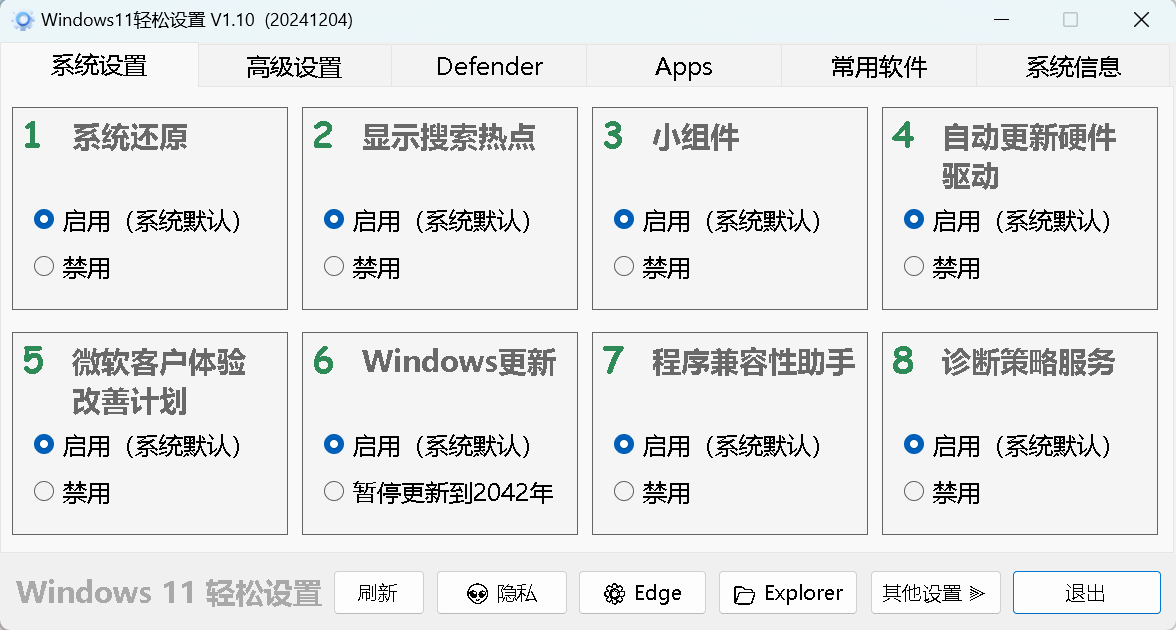The image size is (1176, 630).
Task: Click the privacy icon button labeled 隐私
Action: [x=501, y=592]
